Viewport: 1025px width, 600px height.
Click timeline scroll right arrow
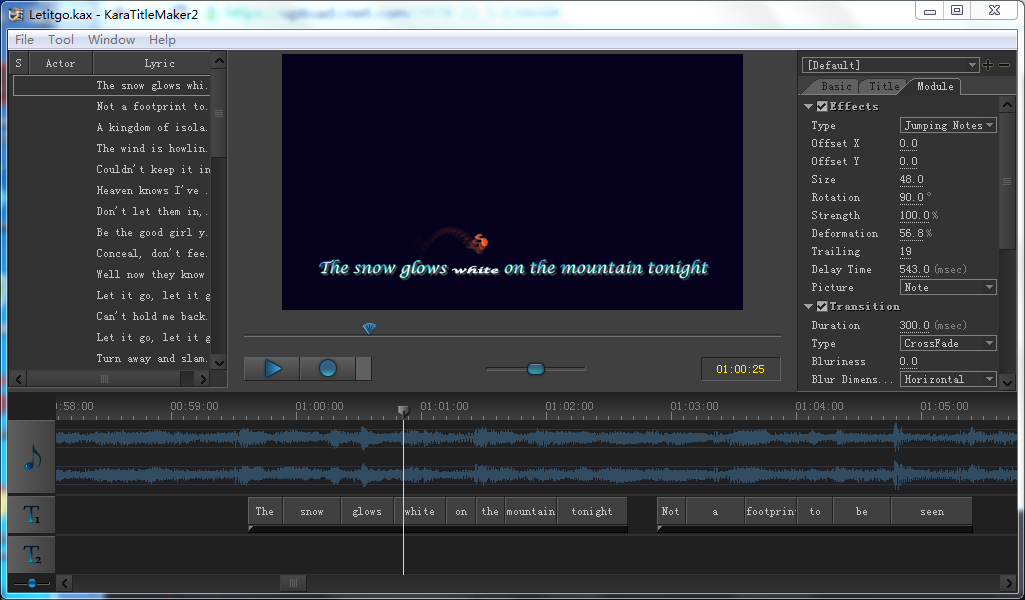(x=1008, y=583)
